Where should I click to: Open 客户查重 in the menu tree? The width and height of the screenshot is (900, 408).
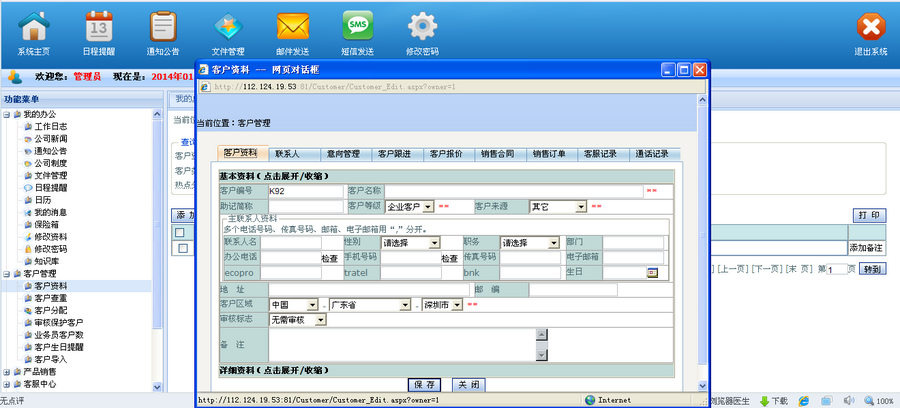click(51, 298)
